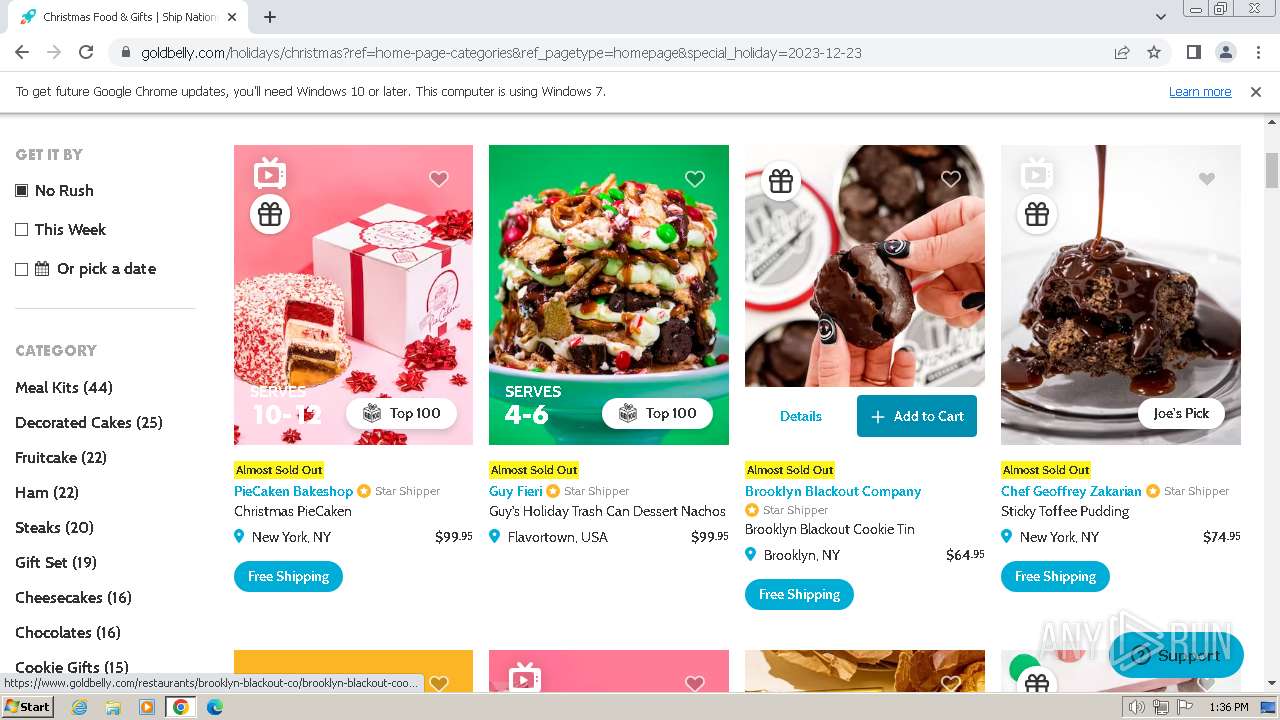The image size is (1280, 720).
Task: Click gift icon on Brooklyn Blackout Cookie Tin
Action: coord(781,181)
